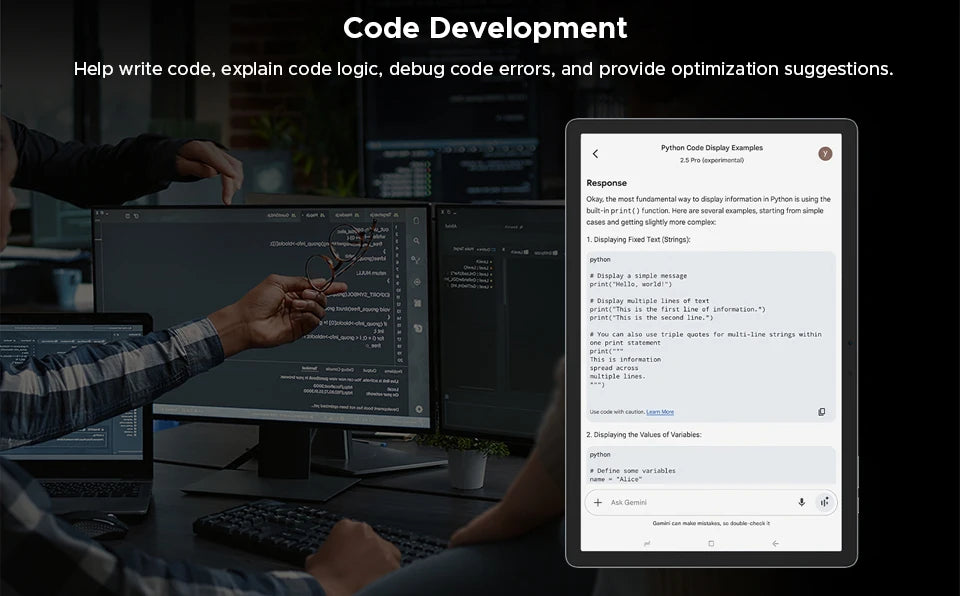Screen dimensions: 960x596
Task: Select the Response heading
Action: click(x=606, y=183)
